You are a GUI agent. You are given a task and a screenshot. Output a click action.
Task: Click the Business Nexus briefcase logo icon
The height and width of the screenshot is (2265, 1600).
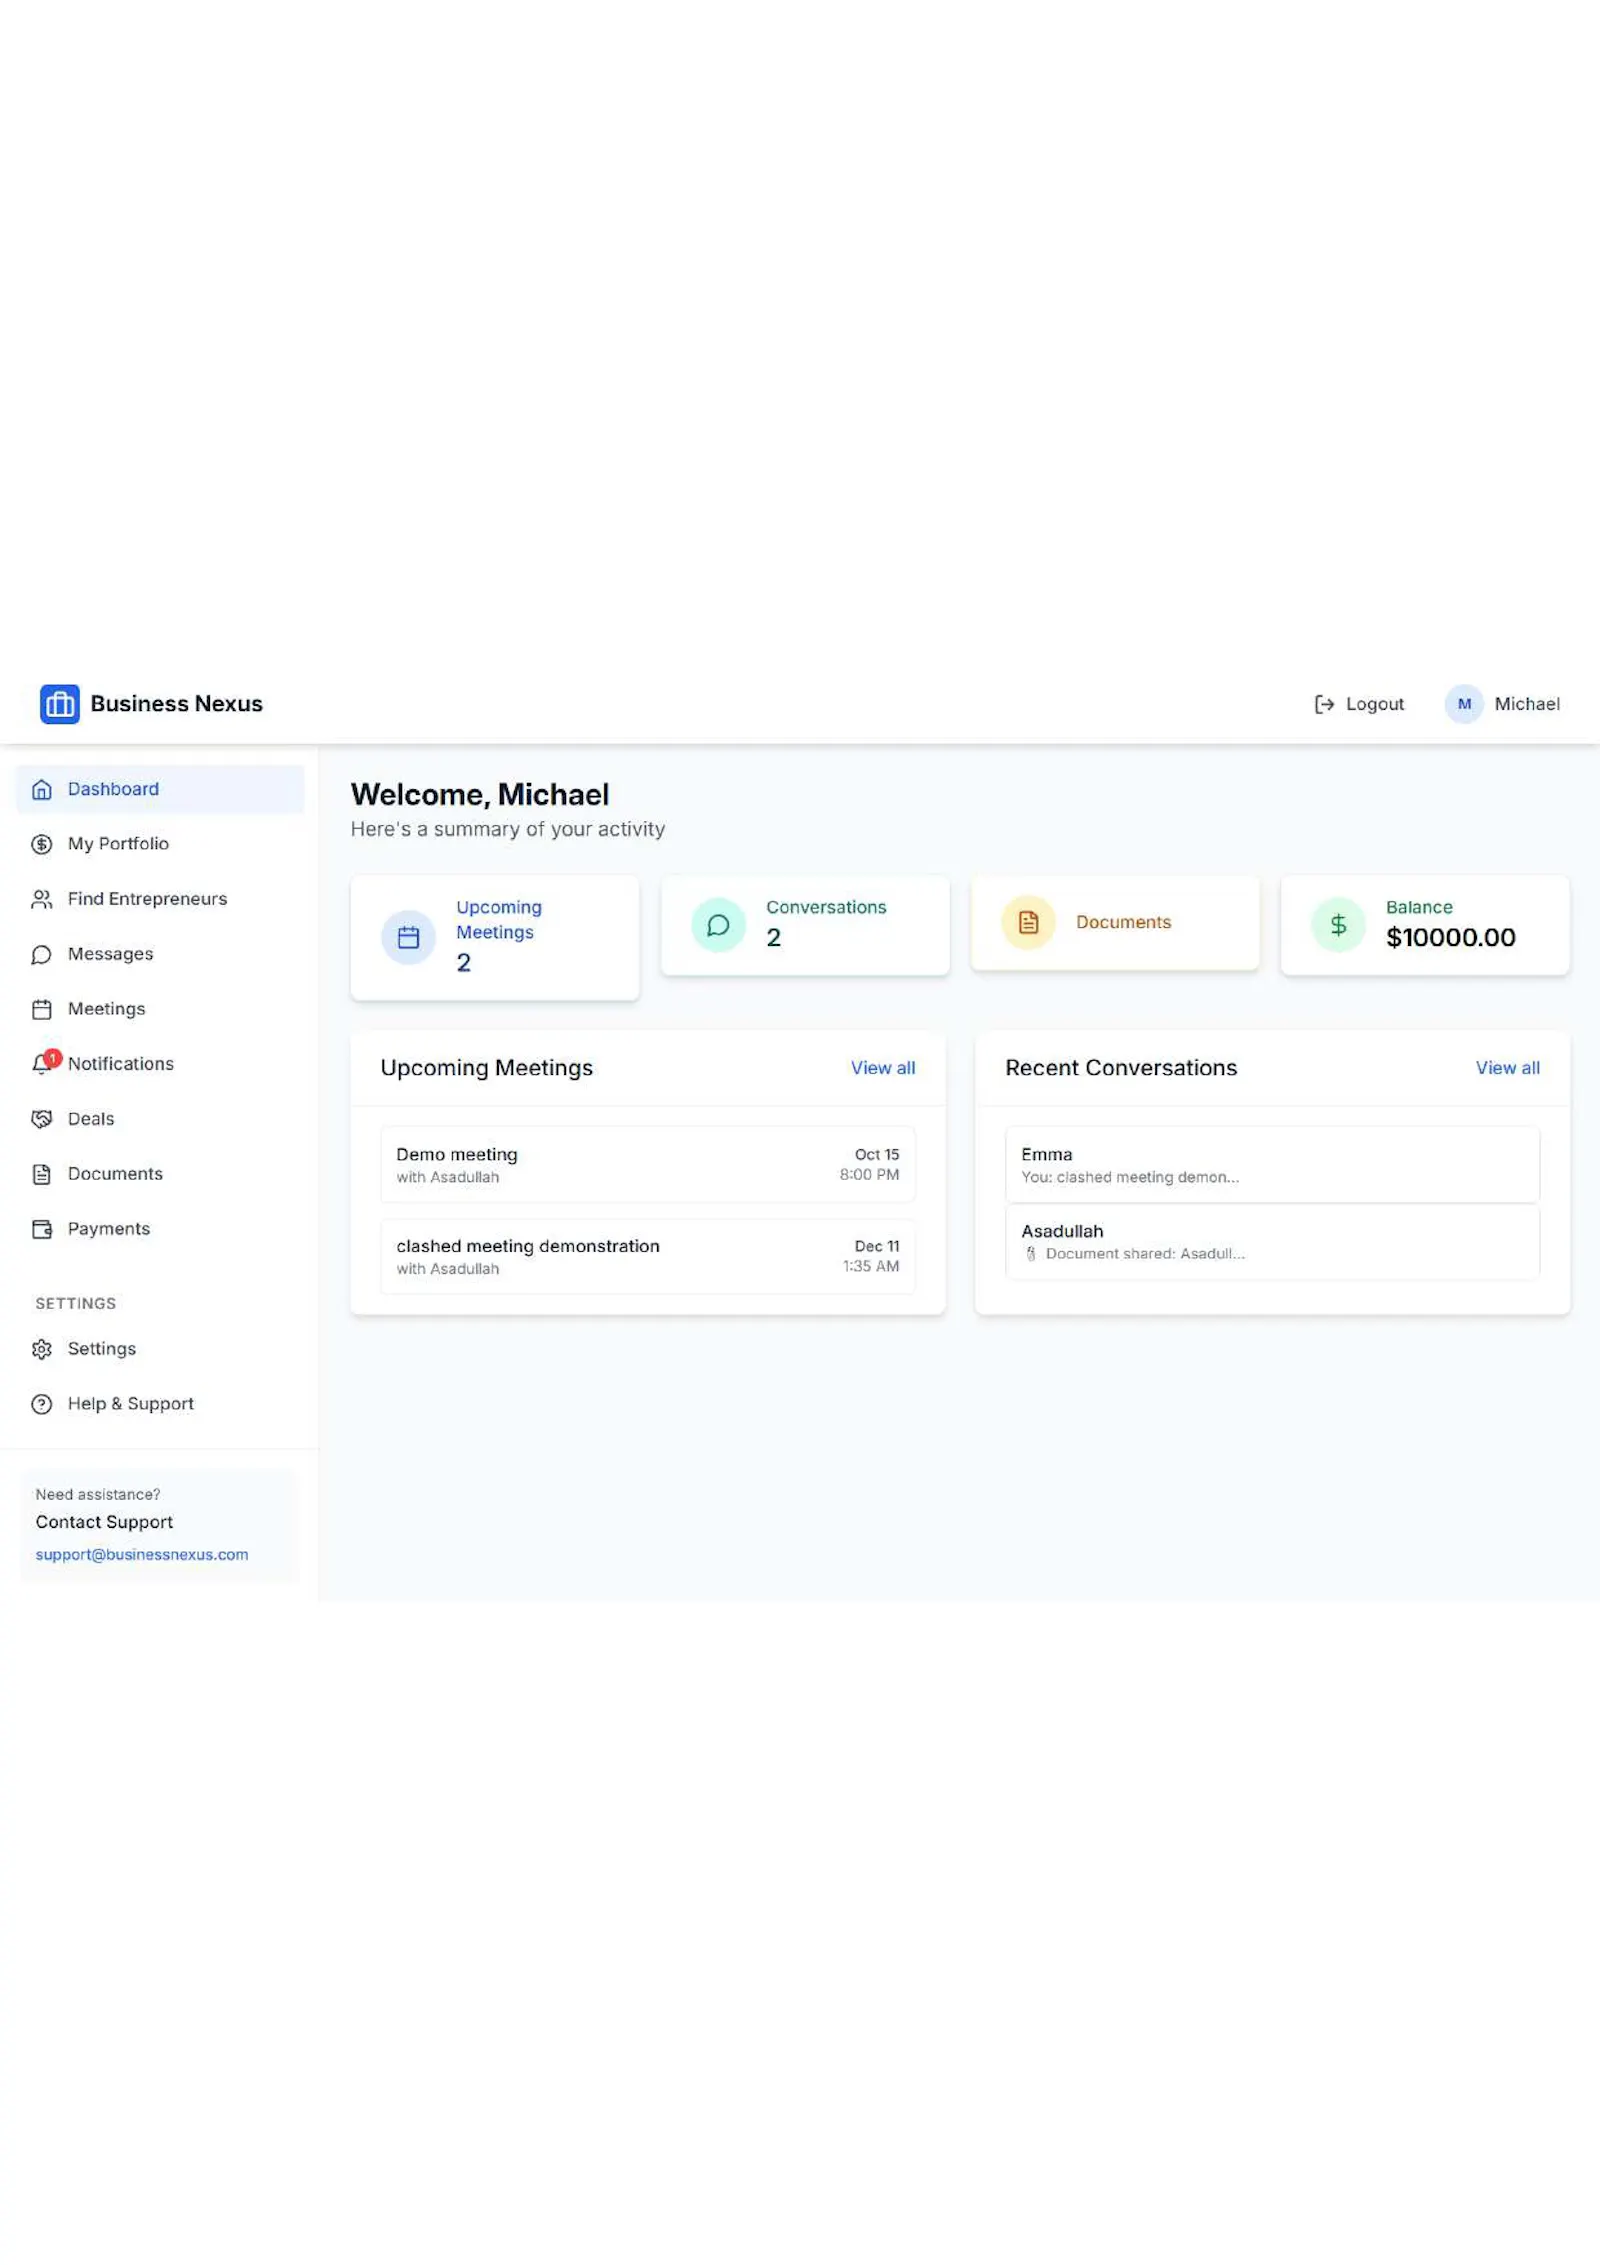point(59,704)
